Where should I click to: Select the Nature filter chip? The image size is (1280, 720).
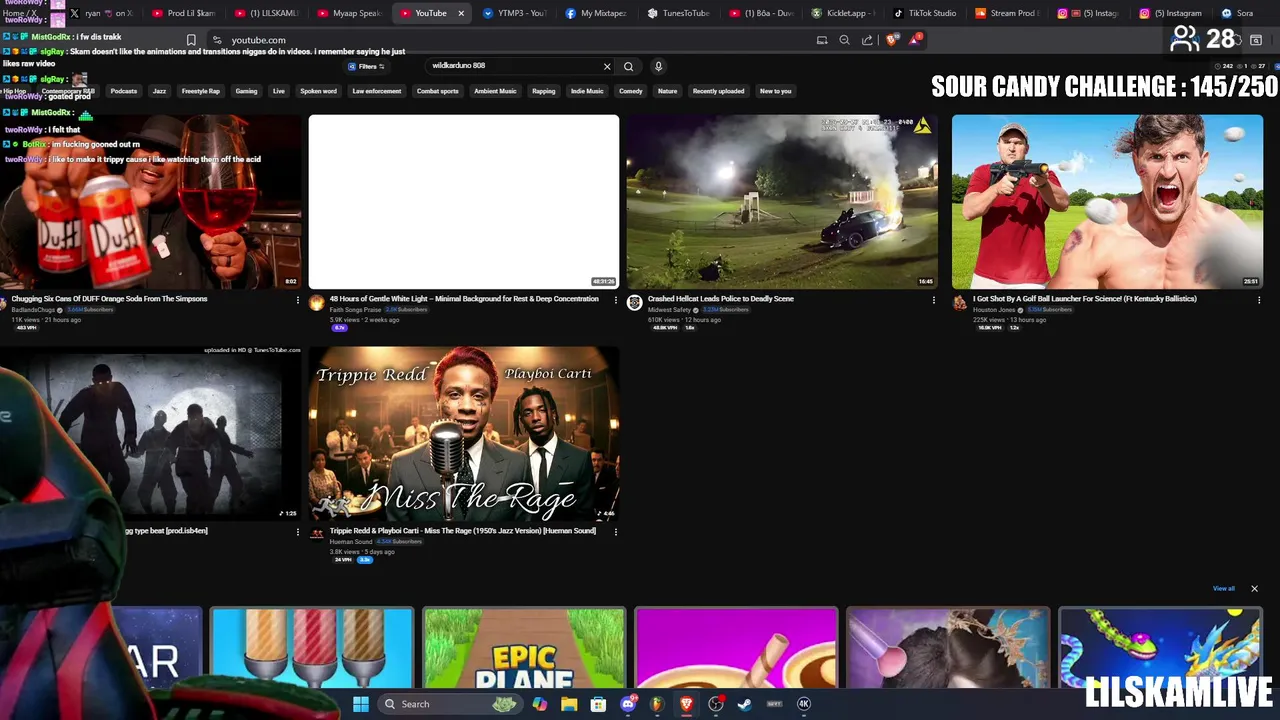click(668, 91)
